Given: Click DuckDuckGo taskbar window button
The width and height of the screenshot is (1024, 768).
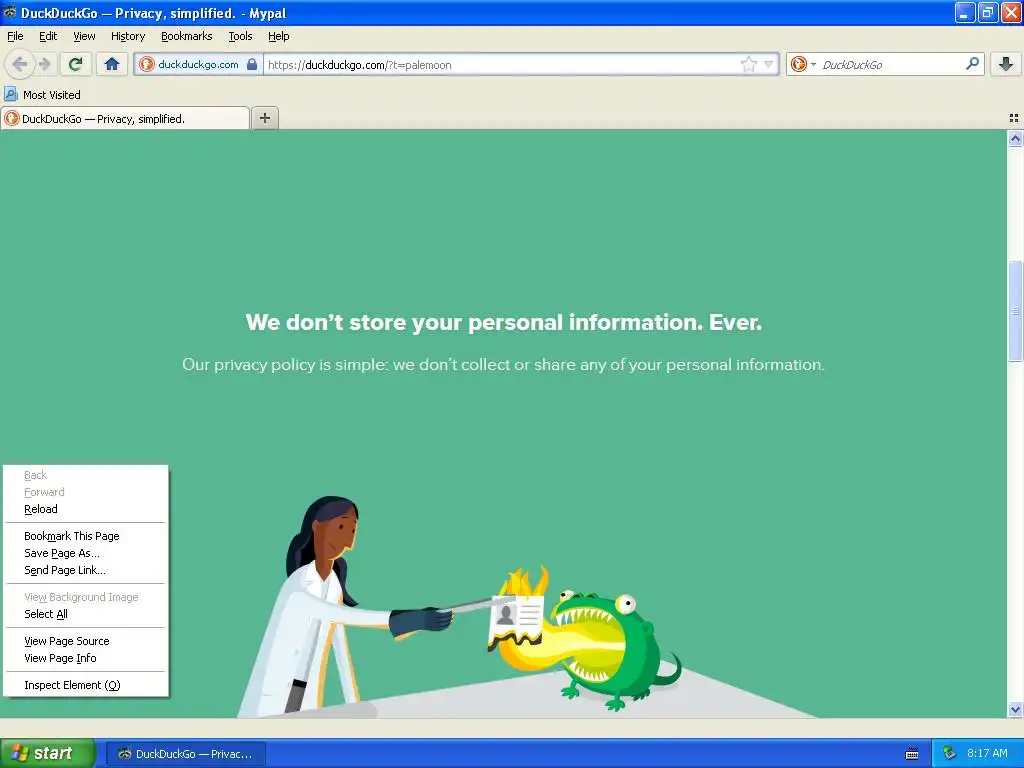Looking at the screenshot, I should [185, 754].
